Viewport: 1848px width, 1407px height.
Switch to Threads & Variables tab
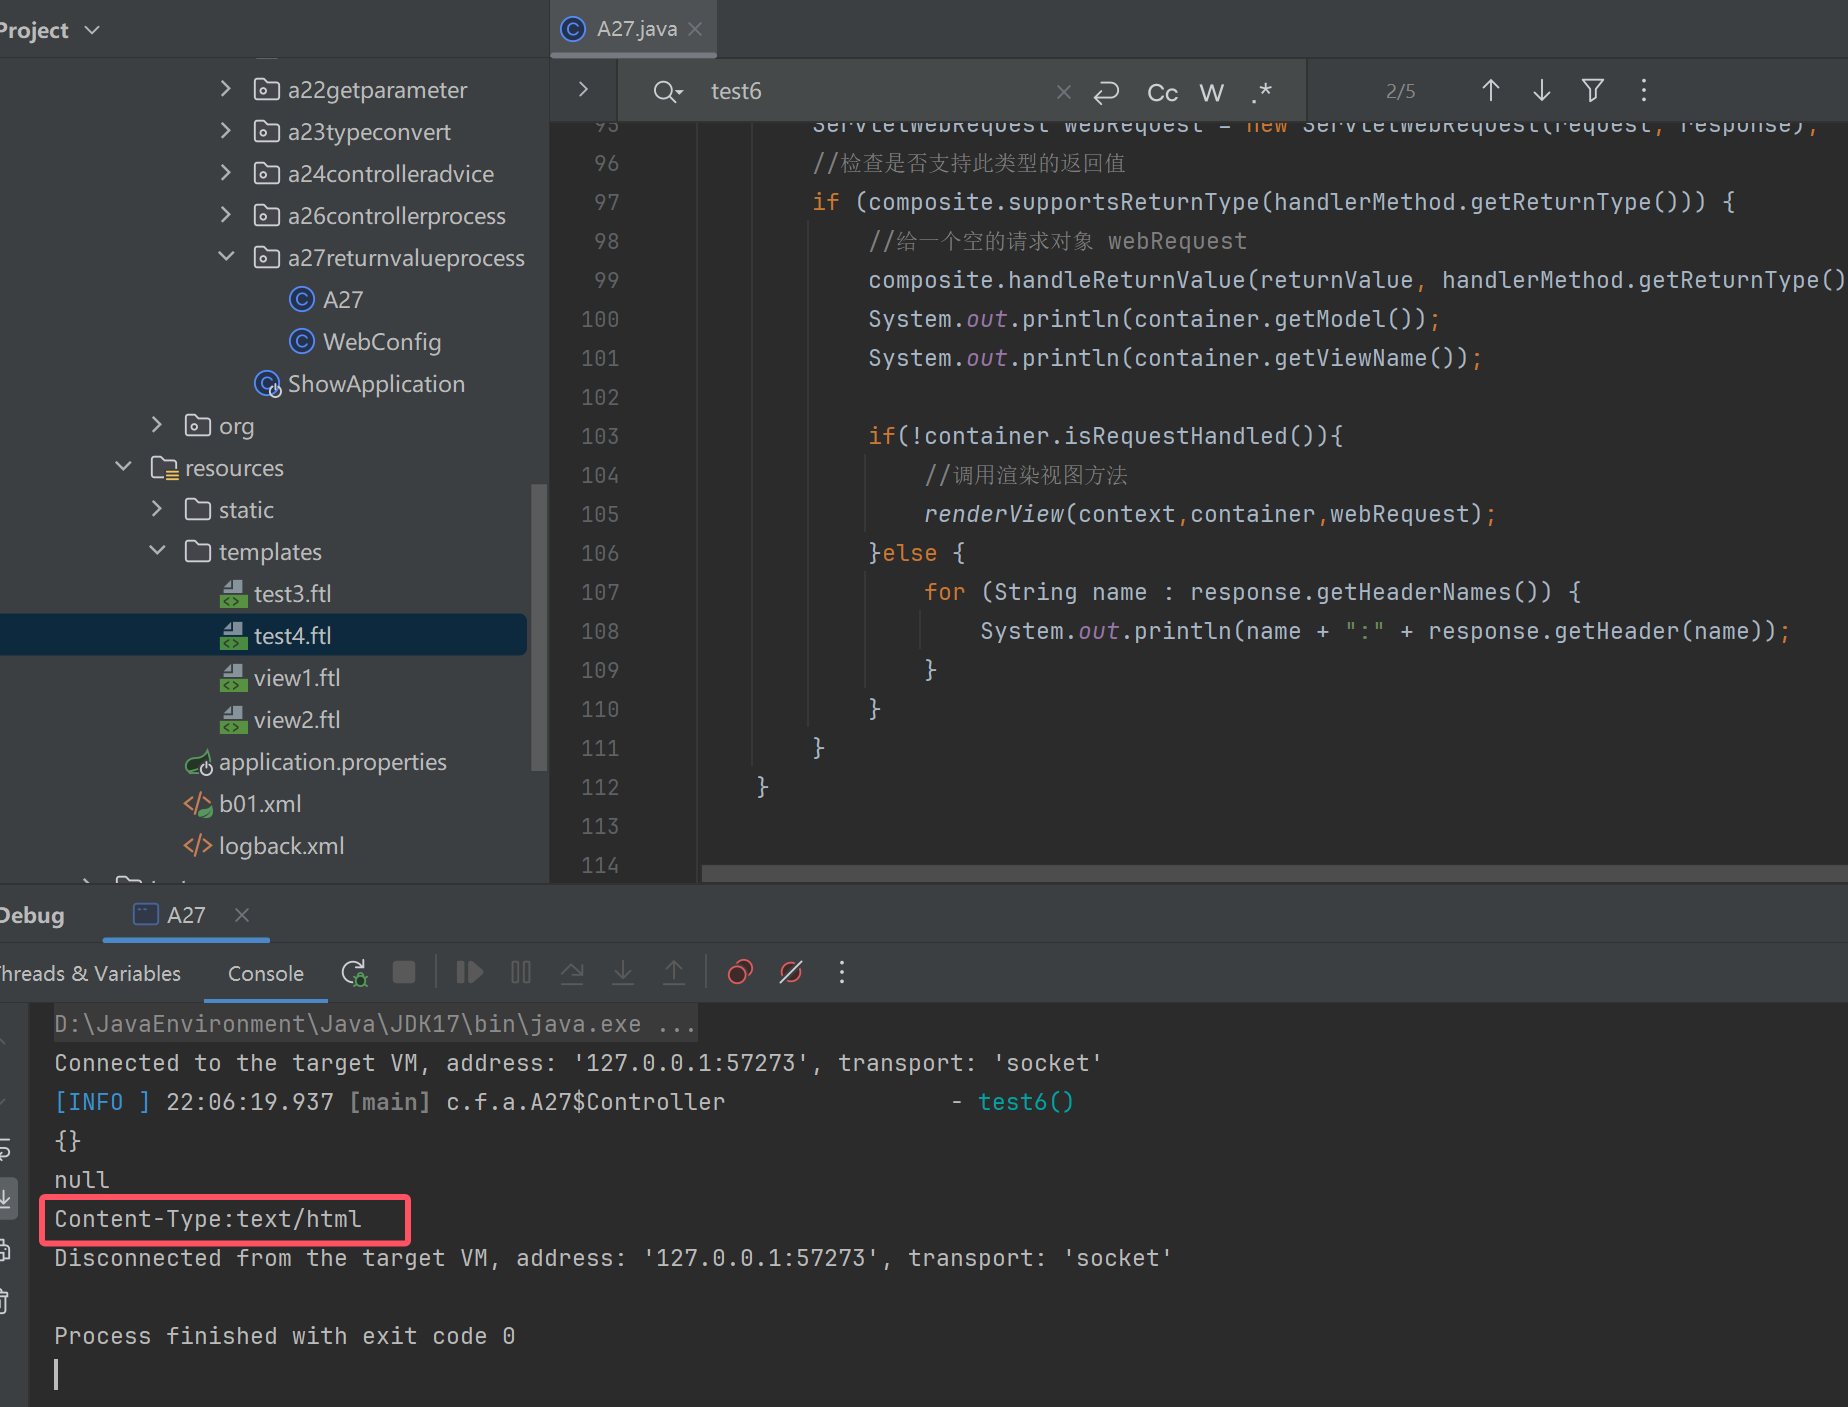tap(90, 973)
